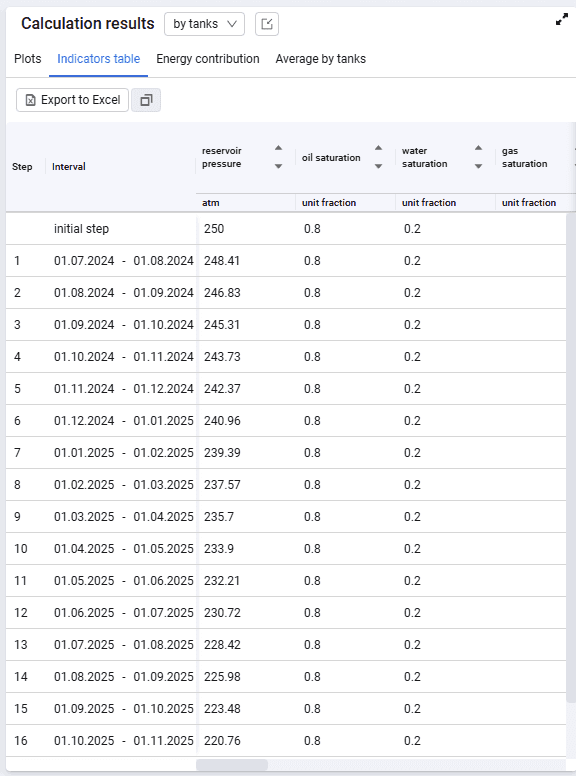Click the pressure value 220.76
This screenshot has width=576, height=776.
pyautogui.click(x=222, y=741)
